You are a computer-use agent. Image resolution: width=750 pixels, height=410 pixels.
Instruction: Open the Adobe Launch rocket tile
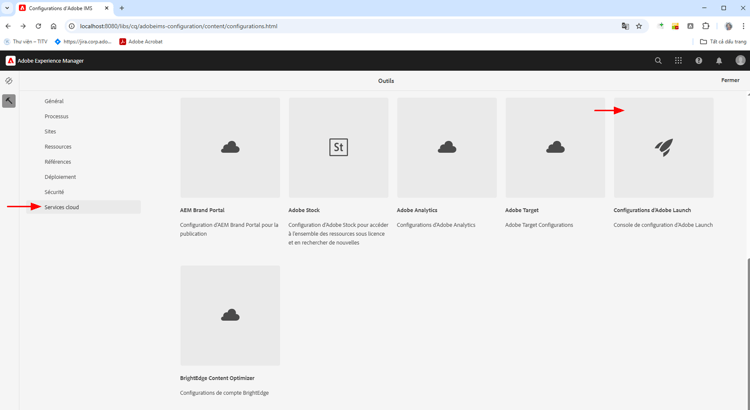coord(664,148)
